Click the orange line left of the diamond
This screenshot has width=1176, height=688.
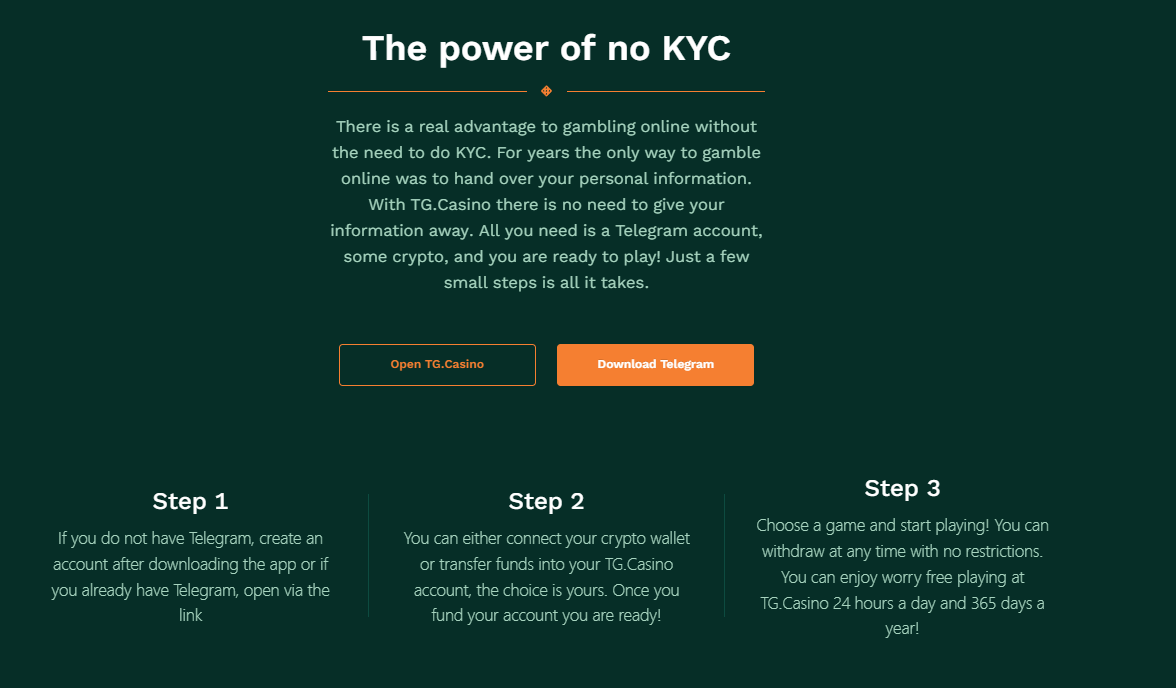pos(428,92)
